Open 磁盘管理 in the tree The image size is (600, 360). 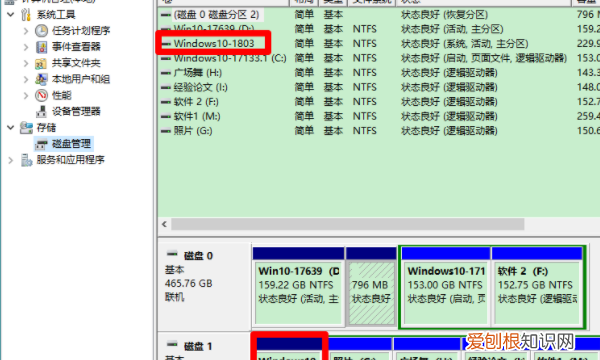click(72, 144)
